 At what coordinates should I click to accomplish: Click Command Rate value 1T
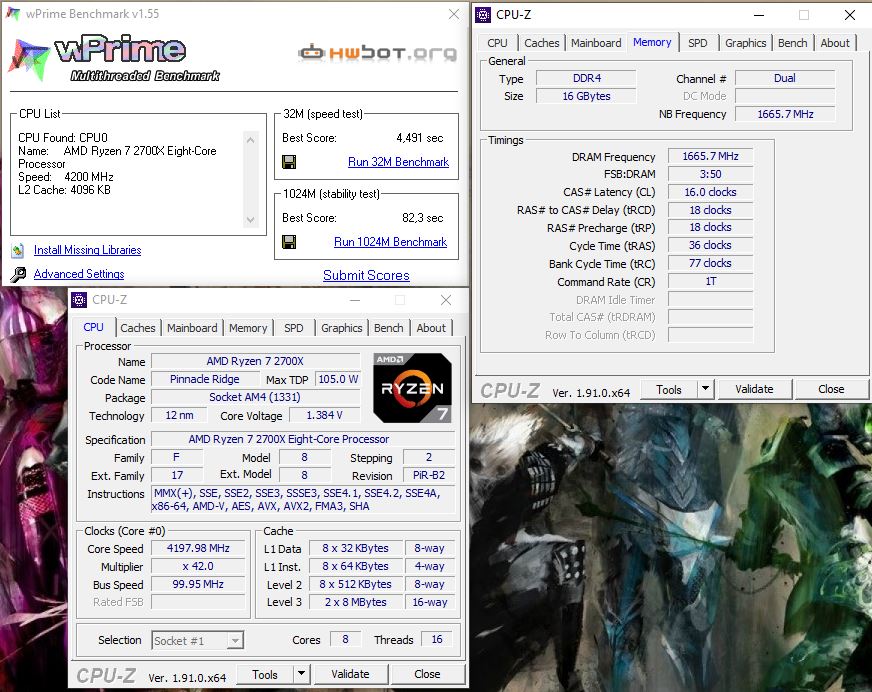(710, 281)
